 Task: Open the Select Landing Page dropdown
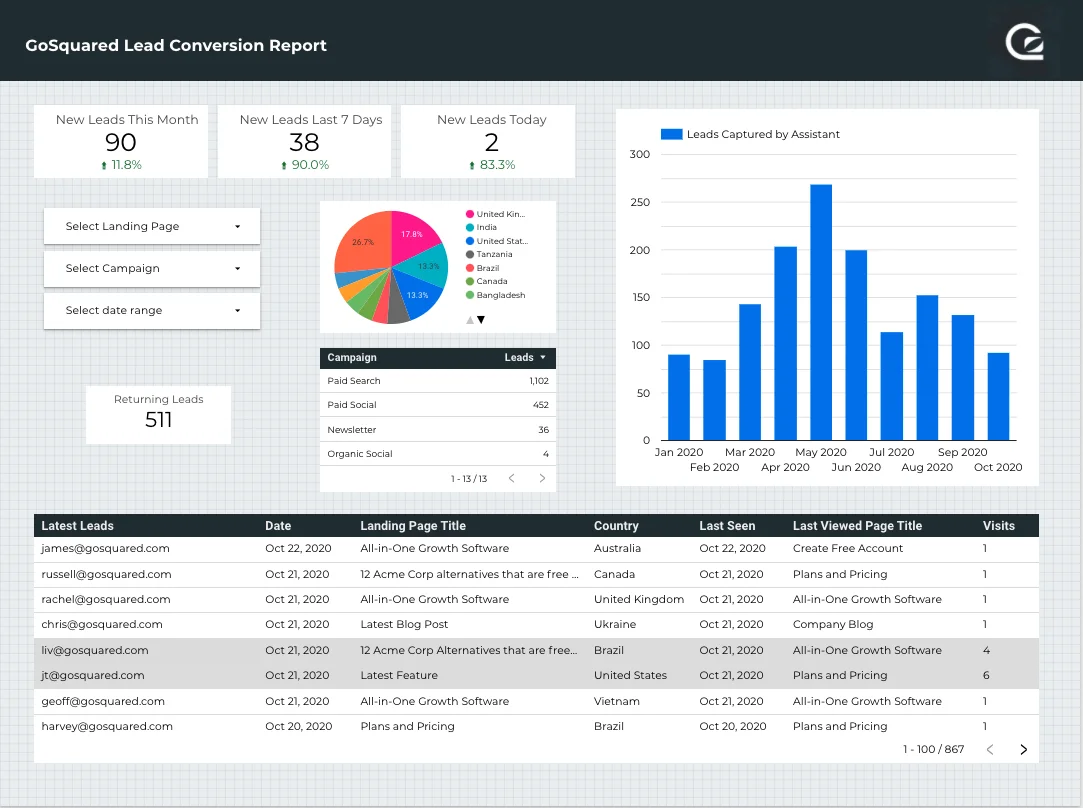(152, 226)
